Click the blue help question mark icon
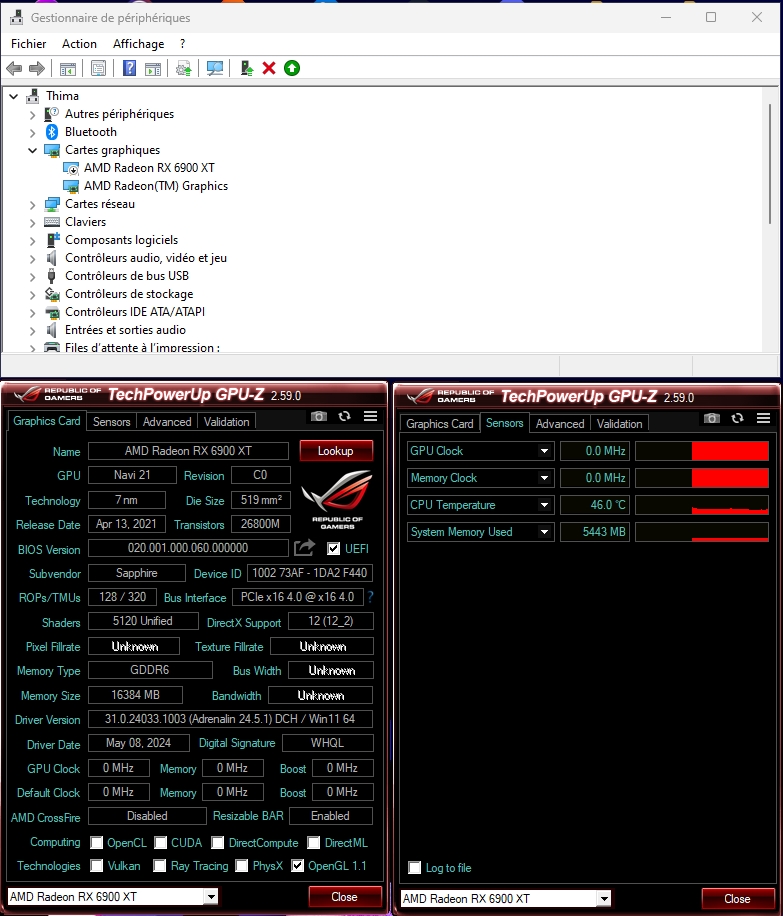 (129, 68)
